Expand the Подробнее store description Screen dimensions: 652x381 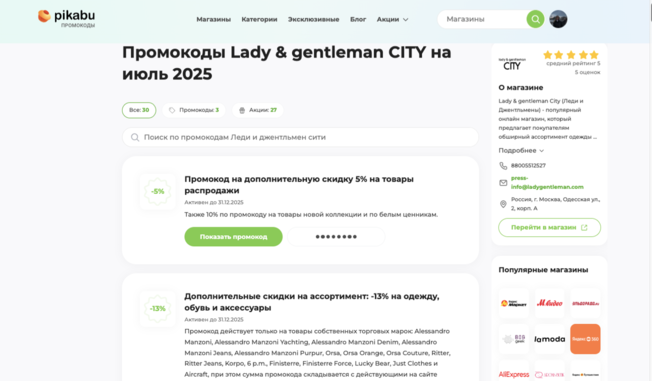pos(521,150)
